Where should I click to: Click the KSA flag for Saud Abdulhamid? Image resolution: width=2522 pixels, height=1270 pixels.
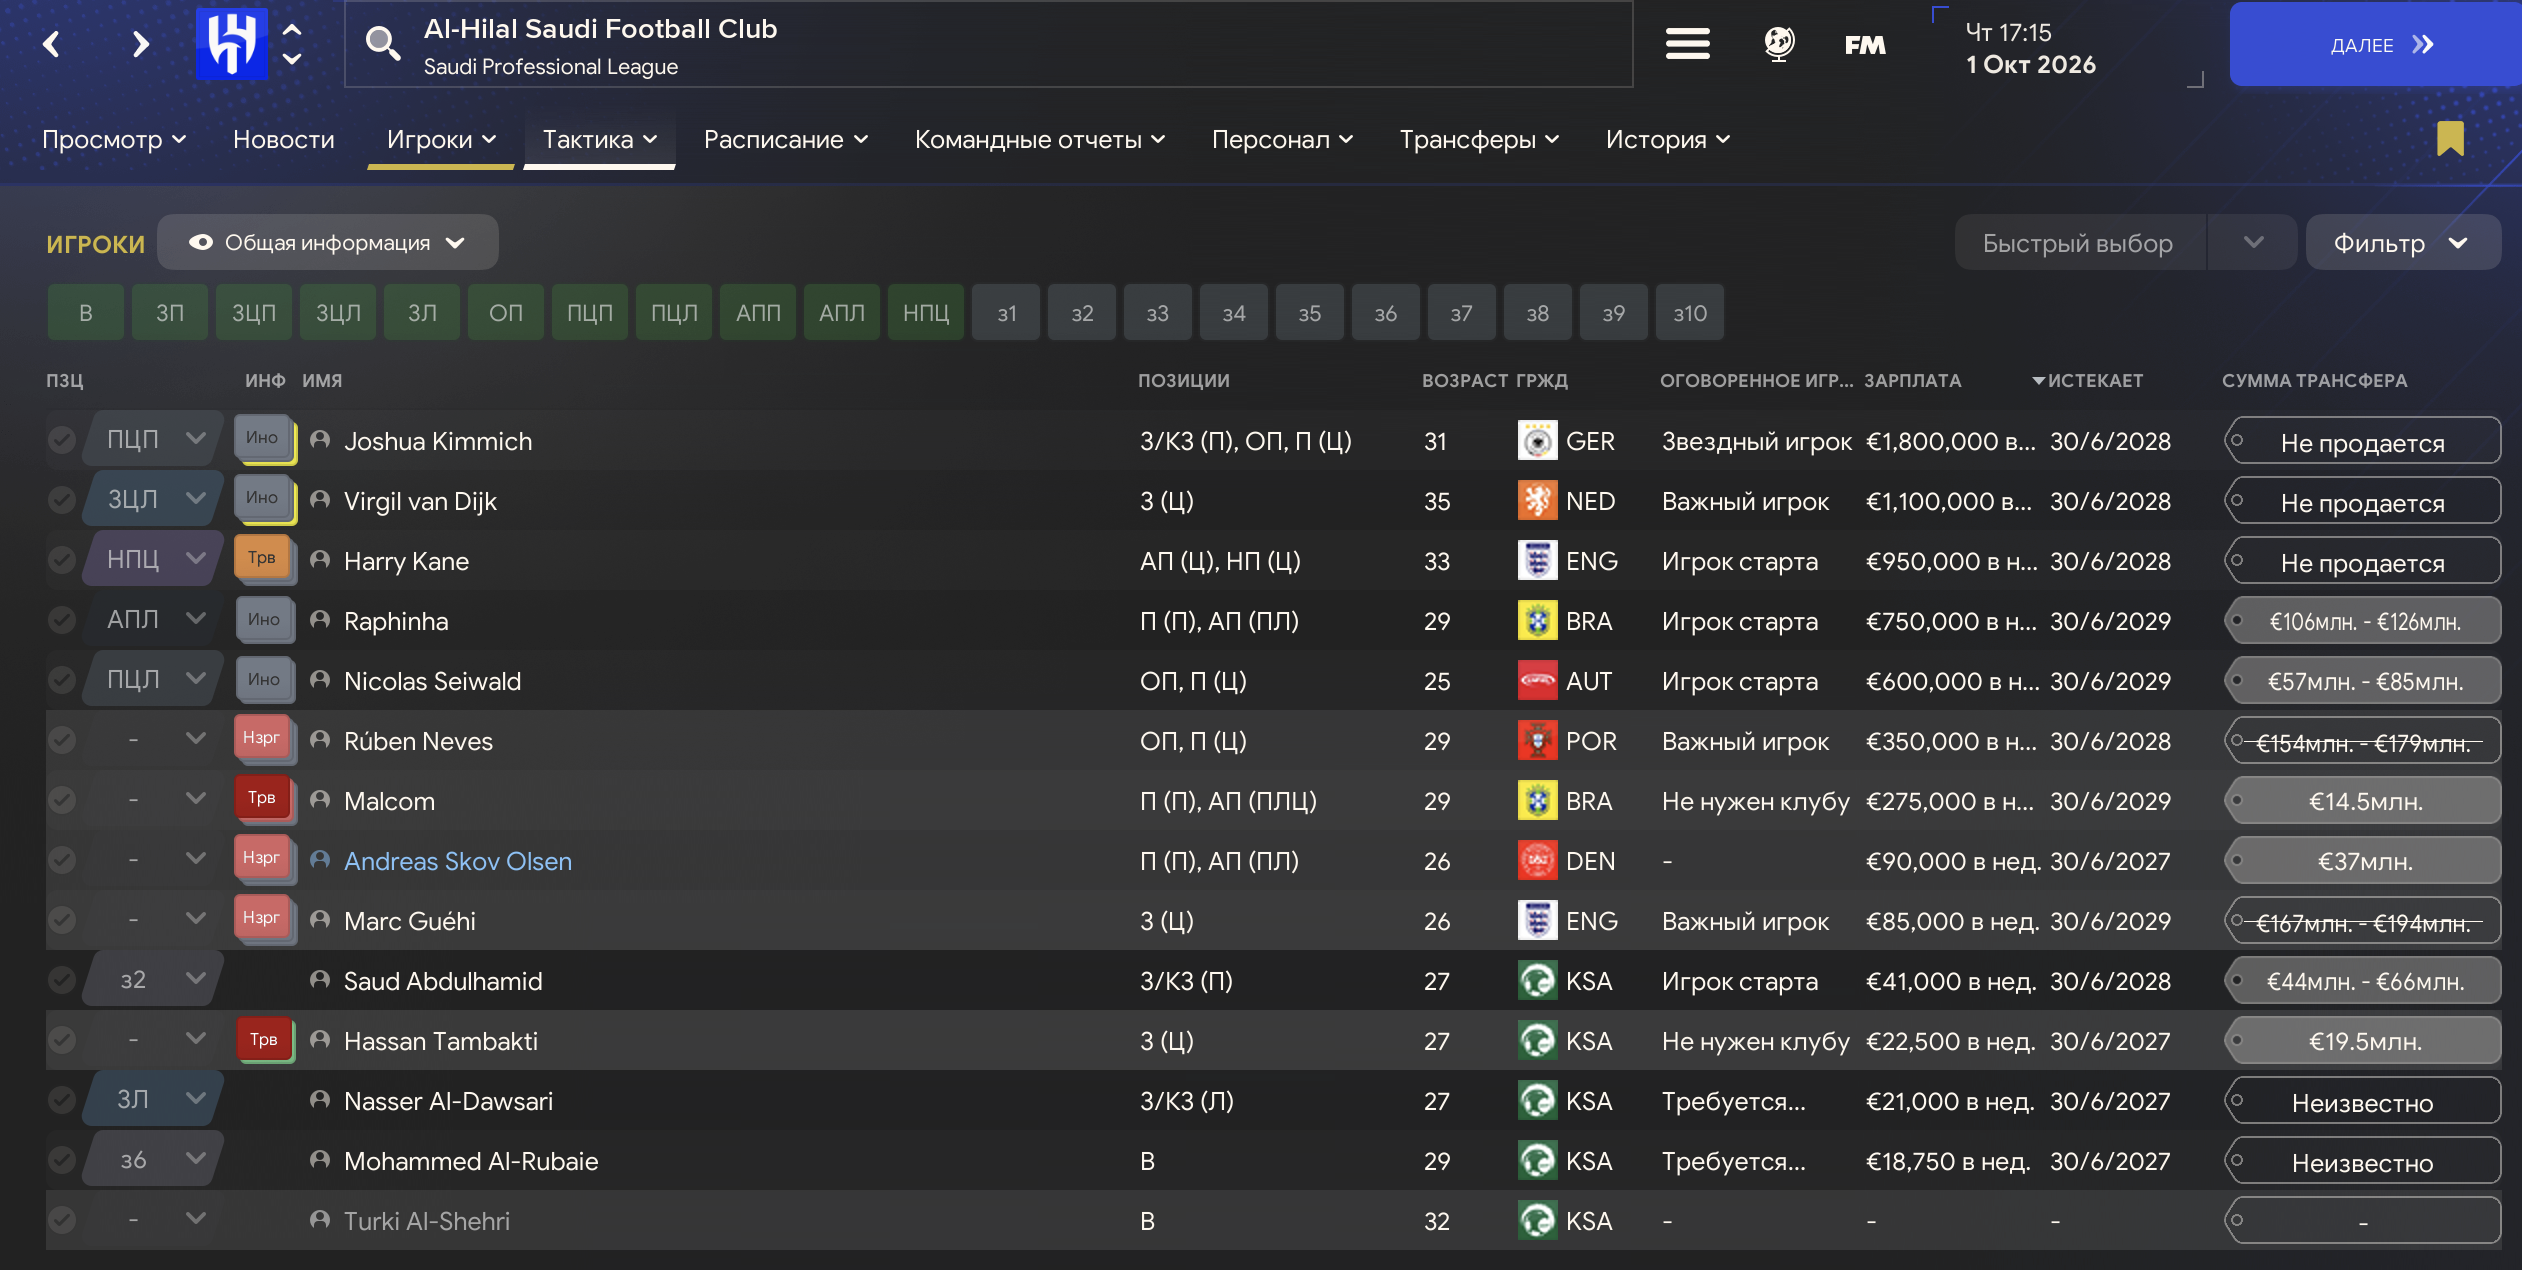(x=1537, y=981)
